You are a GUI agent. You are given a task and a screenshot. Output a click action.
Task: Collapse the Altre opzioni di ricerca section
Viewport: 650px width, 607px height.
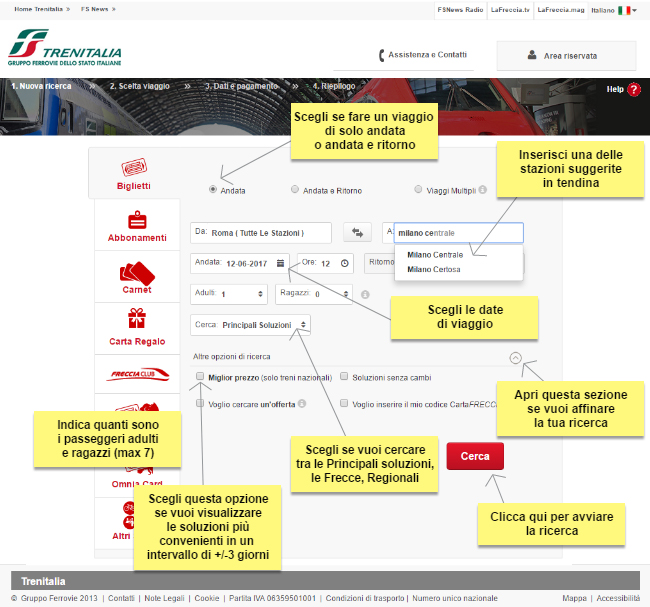[x=515, y=356]
